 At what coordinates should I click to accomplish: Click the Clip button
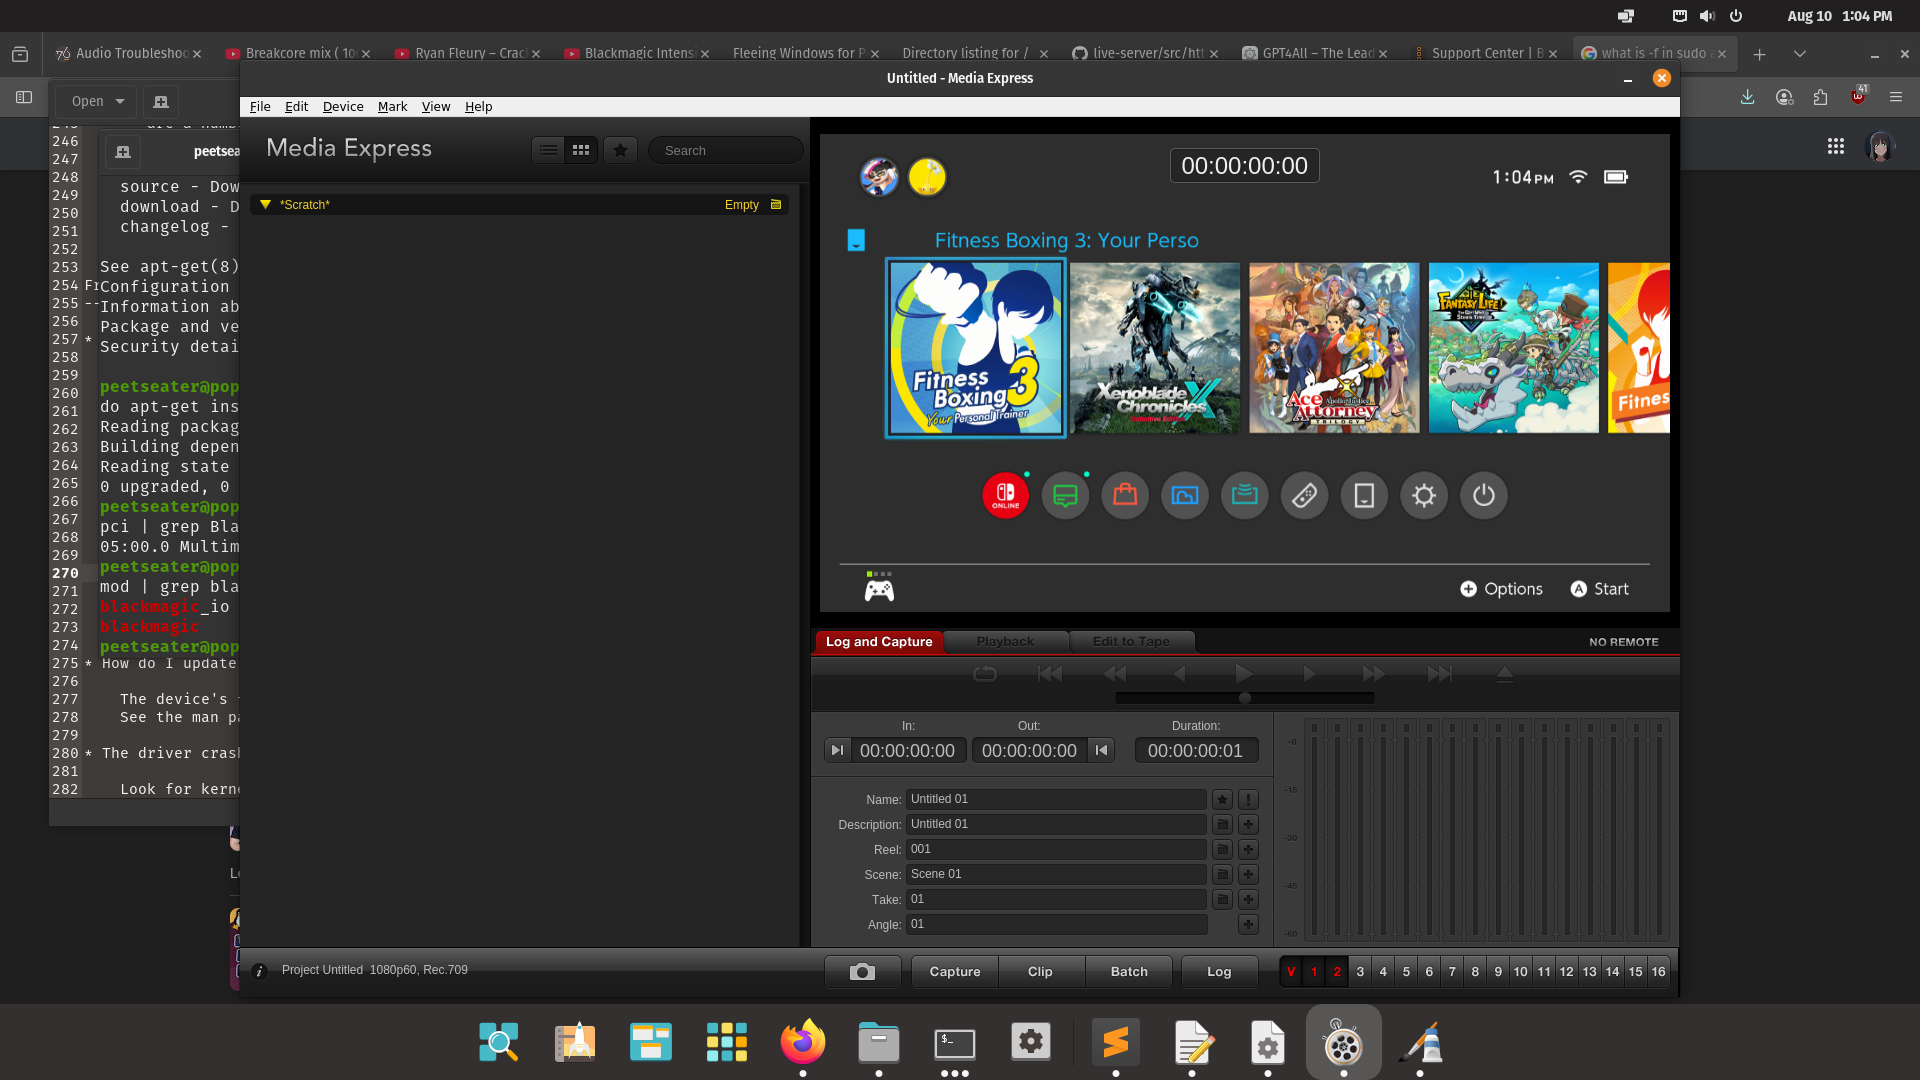pyautogui.click(x=1040, y=971)
